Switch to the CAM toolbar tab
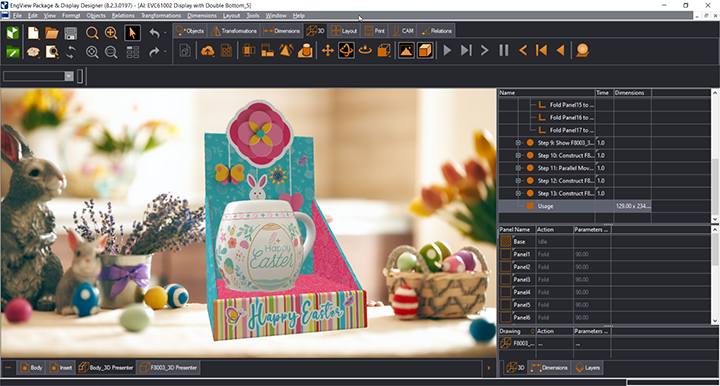Screen dimensions: 720x386 click(403, 31)
